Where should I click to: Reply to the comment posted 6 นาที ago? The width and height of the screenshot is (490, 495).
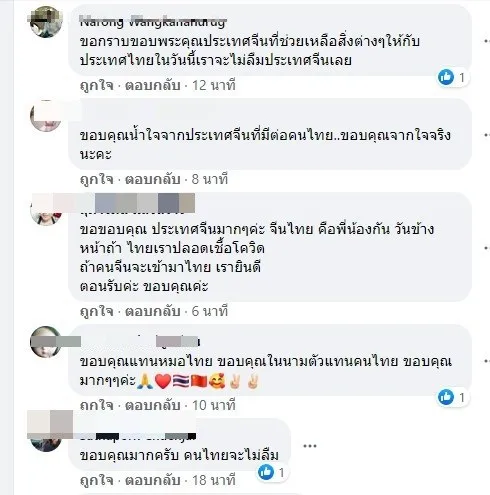pos(152,312)
